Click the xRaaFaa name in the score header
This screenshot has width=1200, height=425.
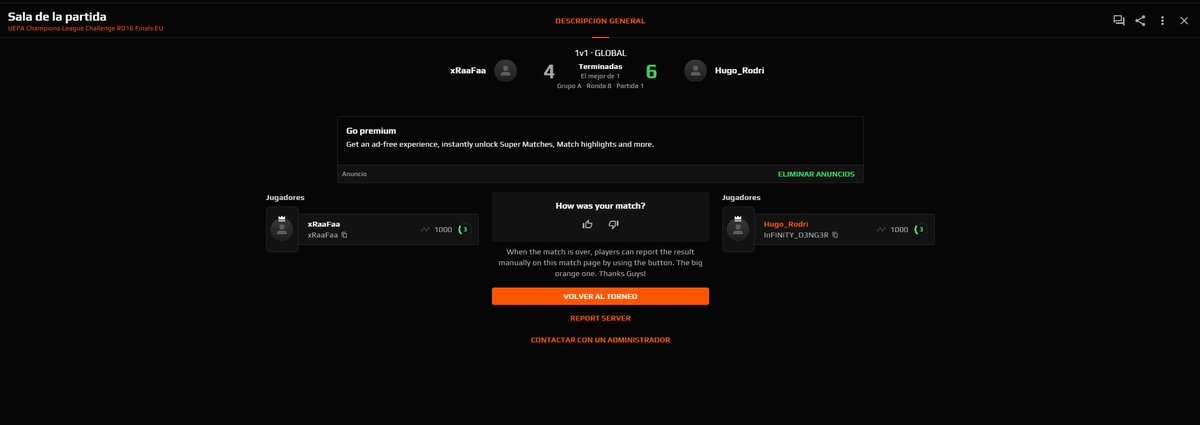coord(468,70)
